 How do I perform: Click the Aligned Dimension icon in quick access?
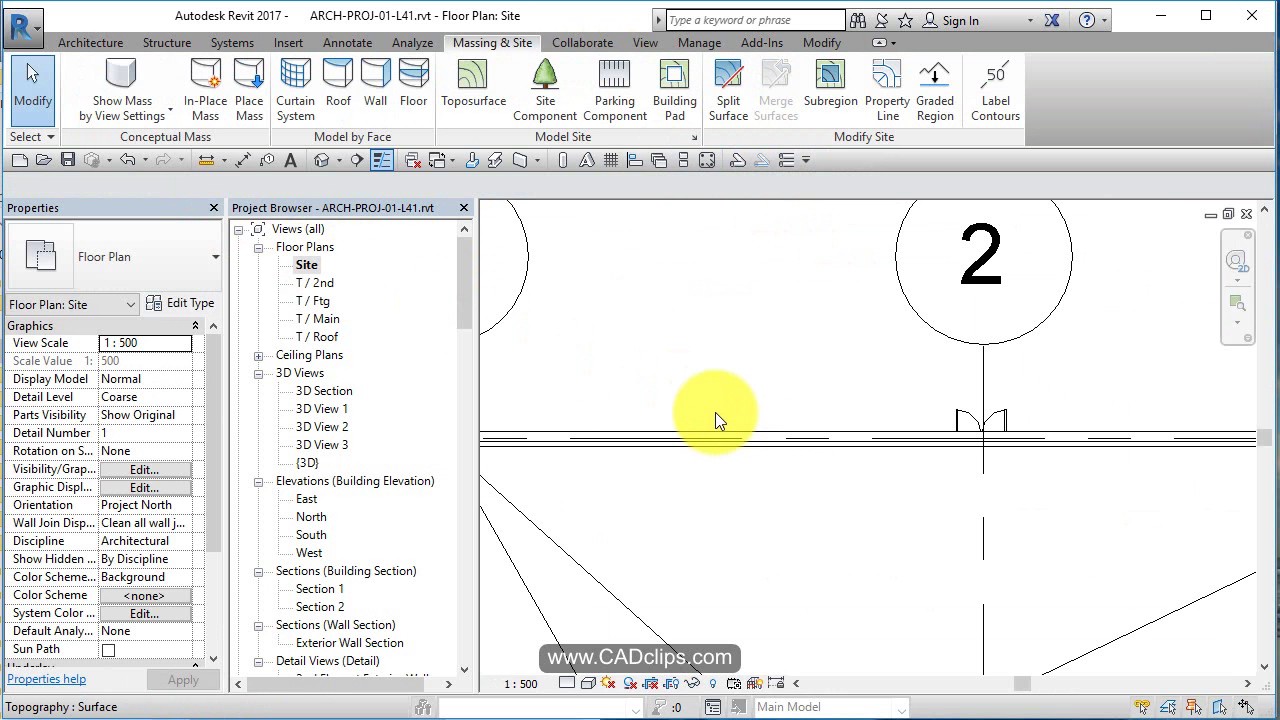245,160
